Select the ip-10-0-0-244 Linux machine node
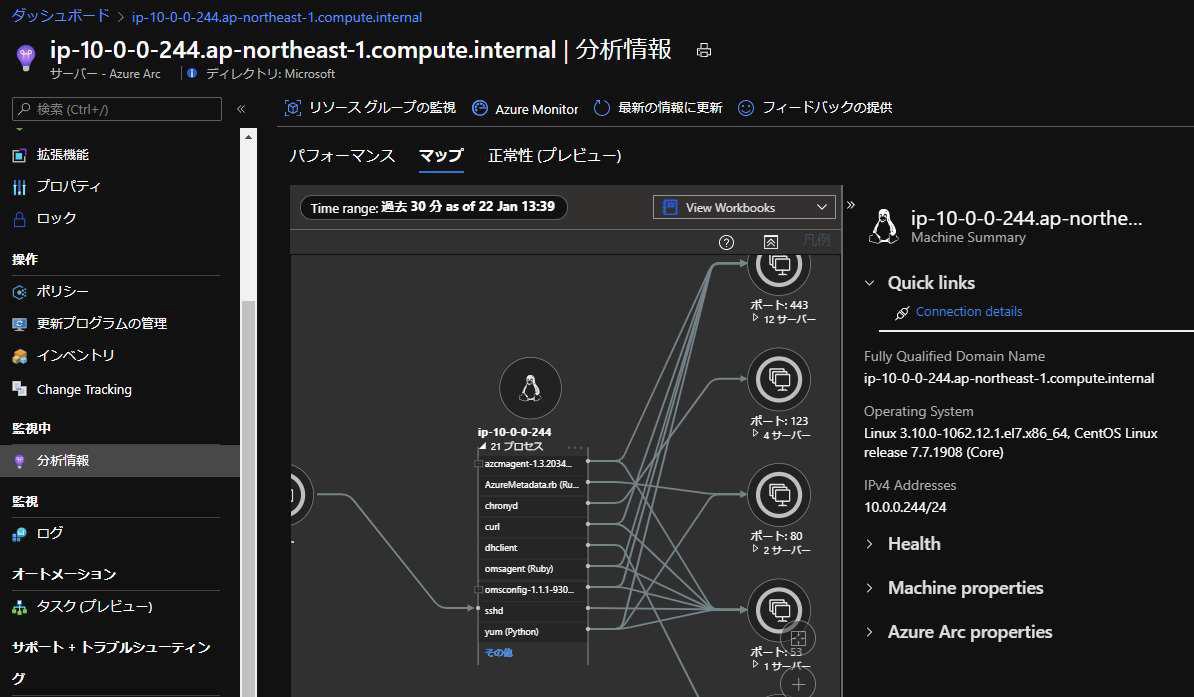 (530, 388)
